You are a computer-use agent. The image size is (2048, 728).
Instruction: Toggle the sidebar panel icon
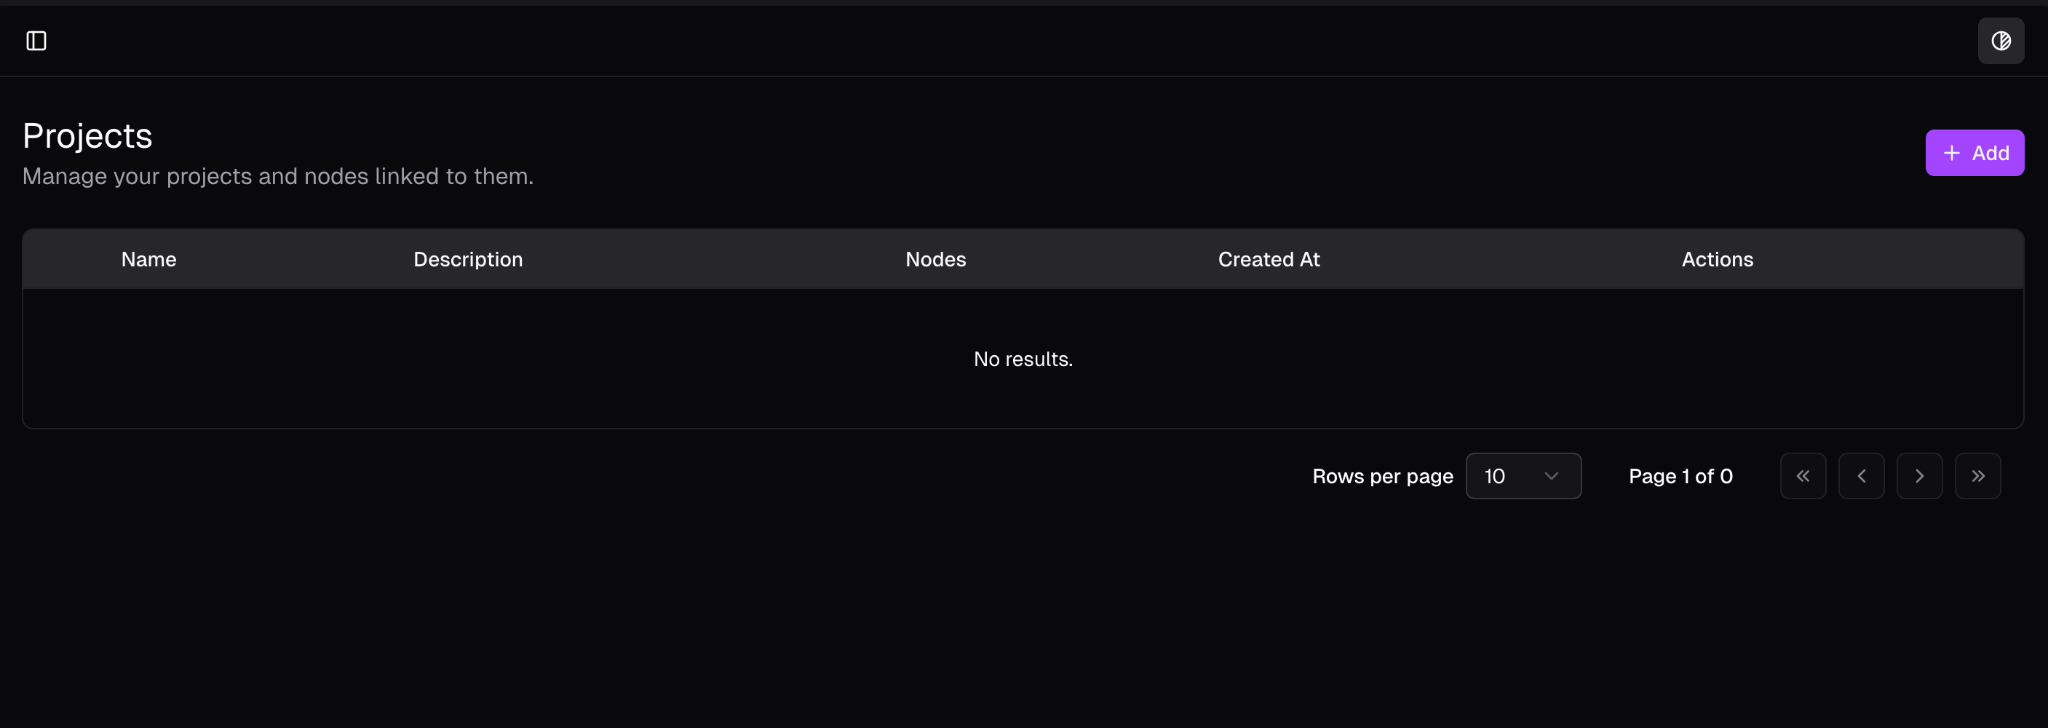36,41
